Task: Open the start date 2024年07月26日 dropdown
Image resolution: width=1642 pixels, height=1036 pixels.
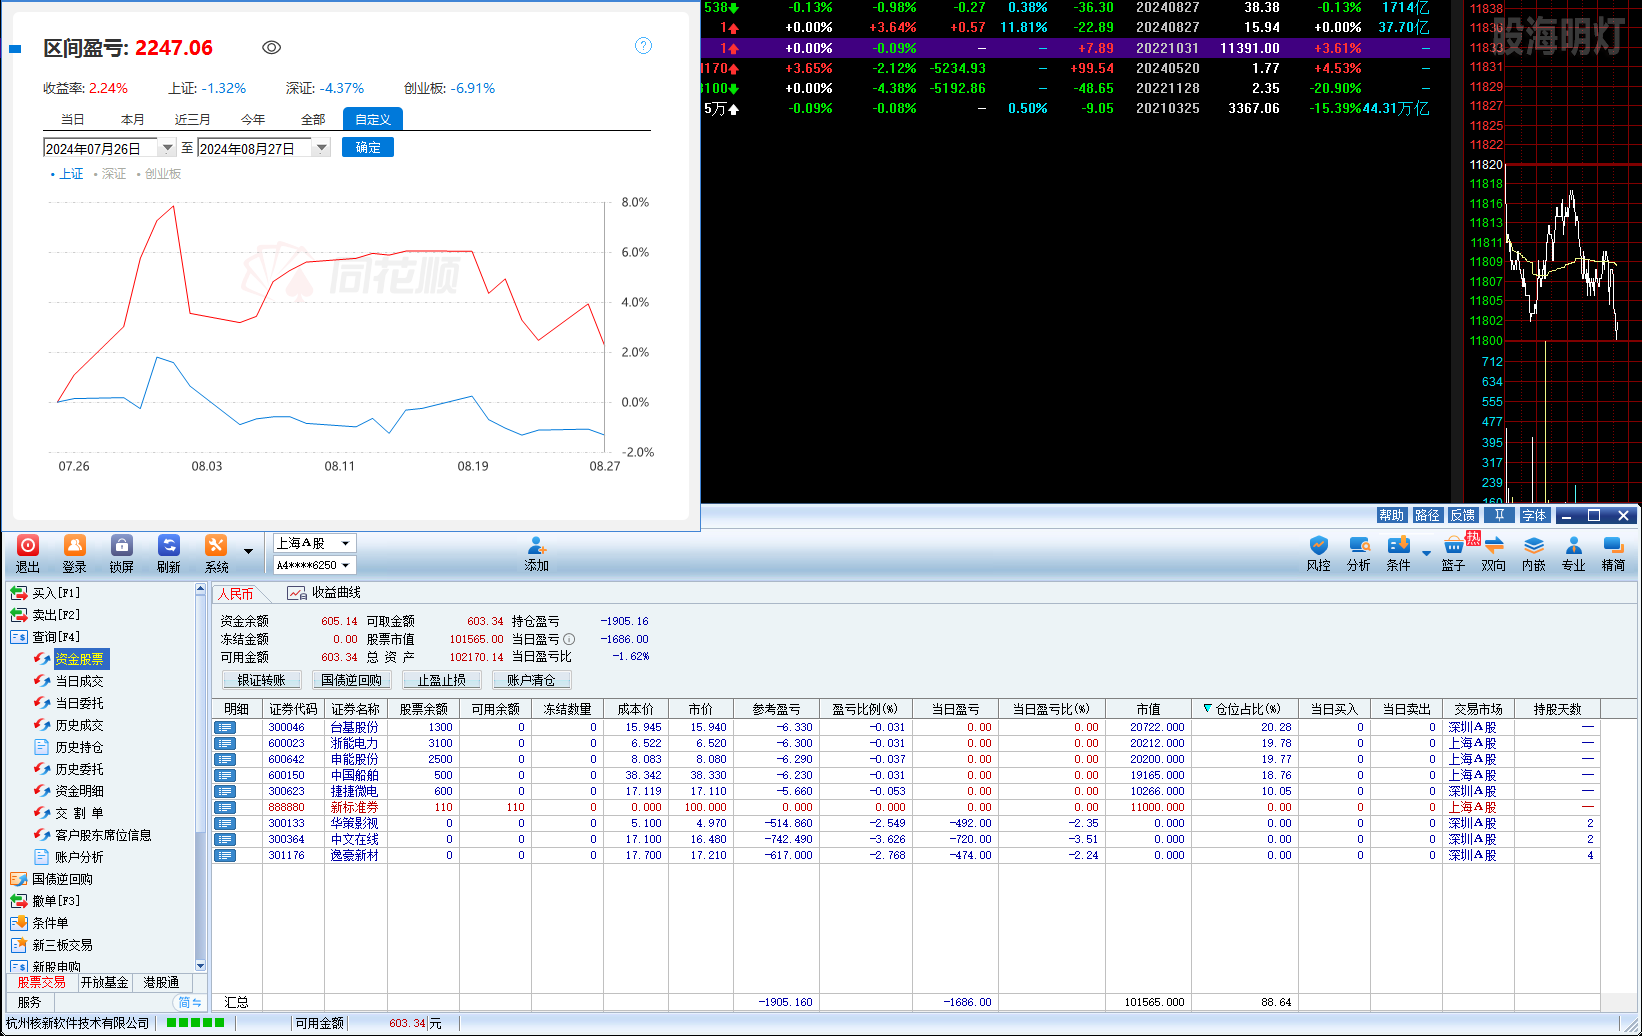Action: pos(166,148)
